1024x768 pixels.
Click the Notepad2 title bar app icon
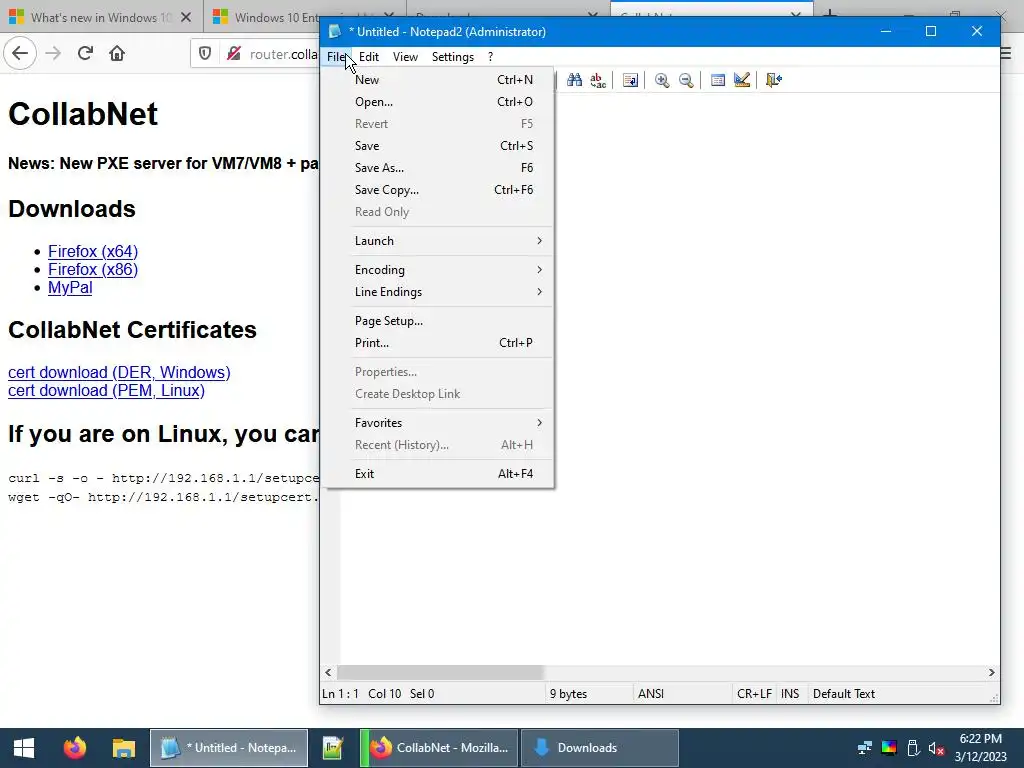[335, 31]
